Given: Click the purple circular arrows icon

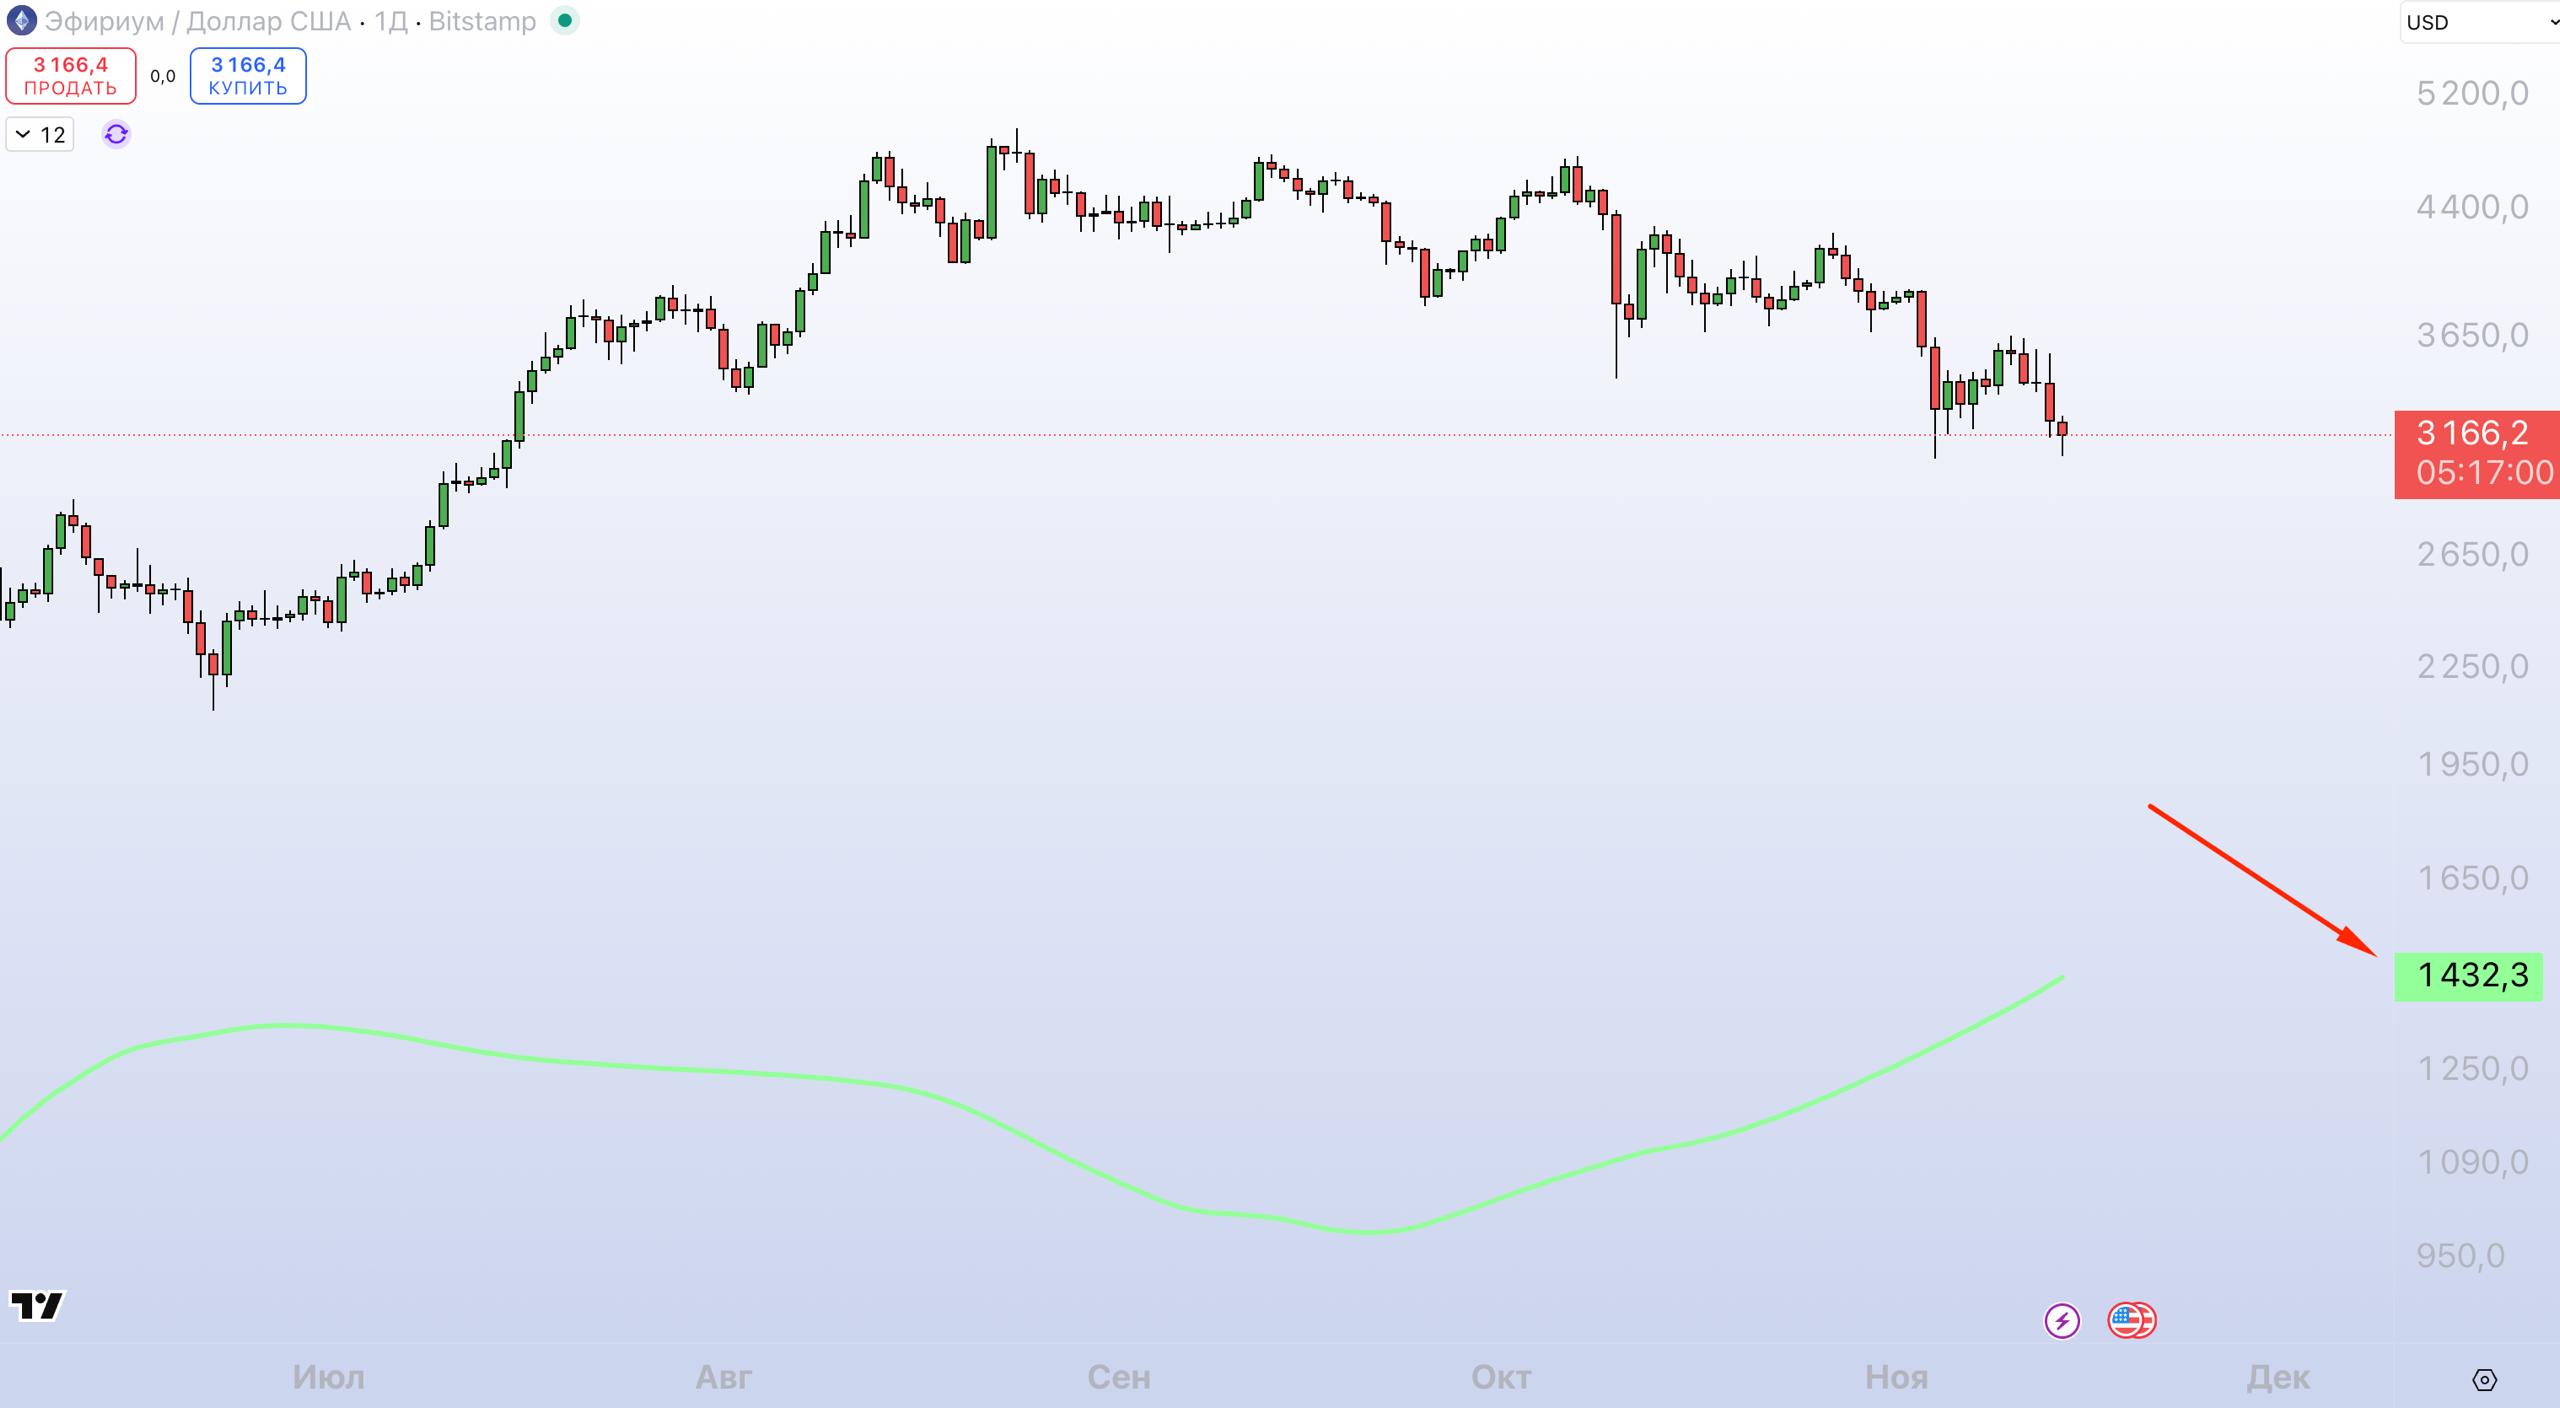Looking at the screenshot, I should (x=116, y=134).
